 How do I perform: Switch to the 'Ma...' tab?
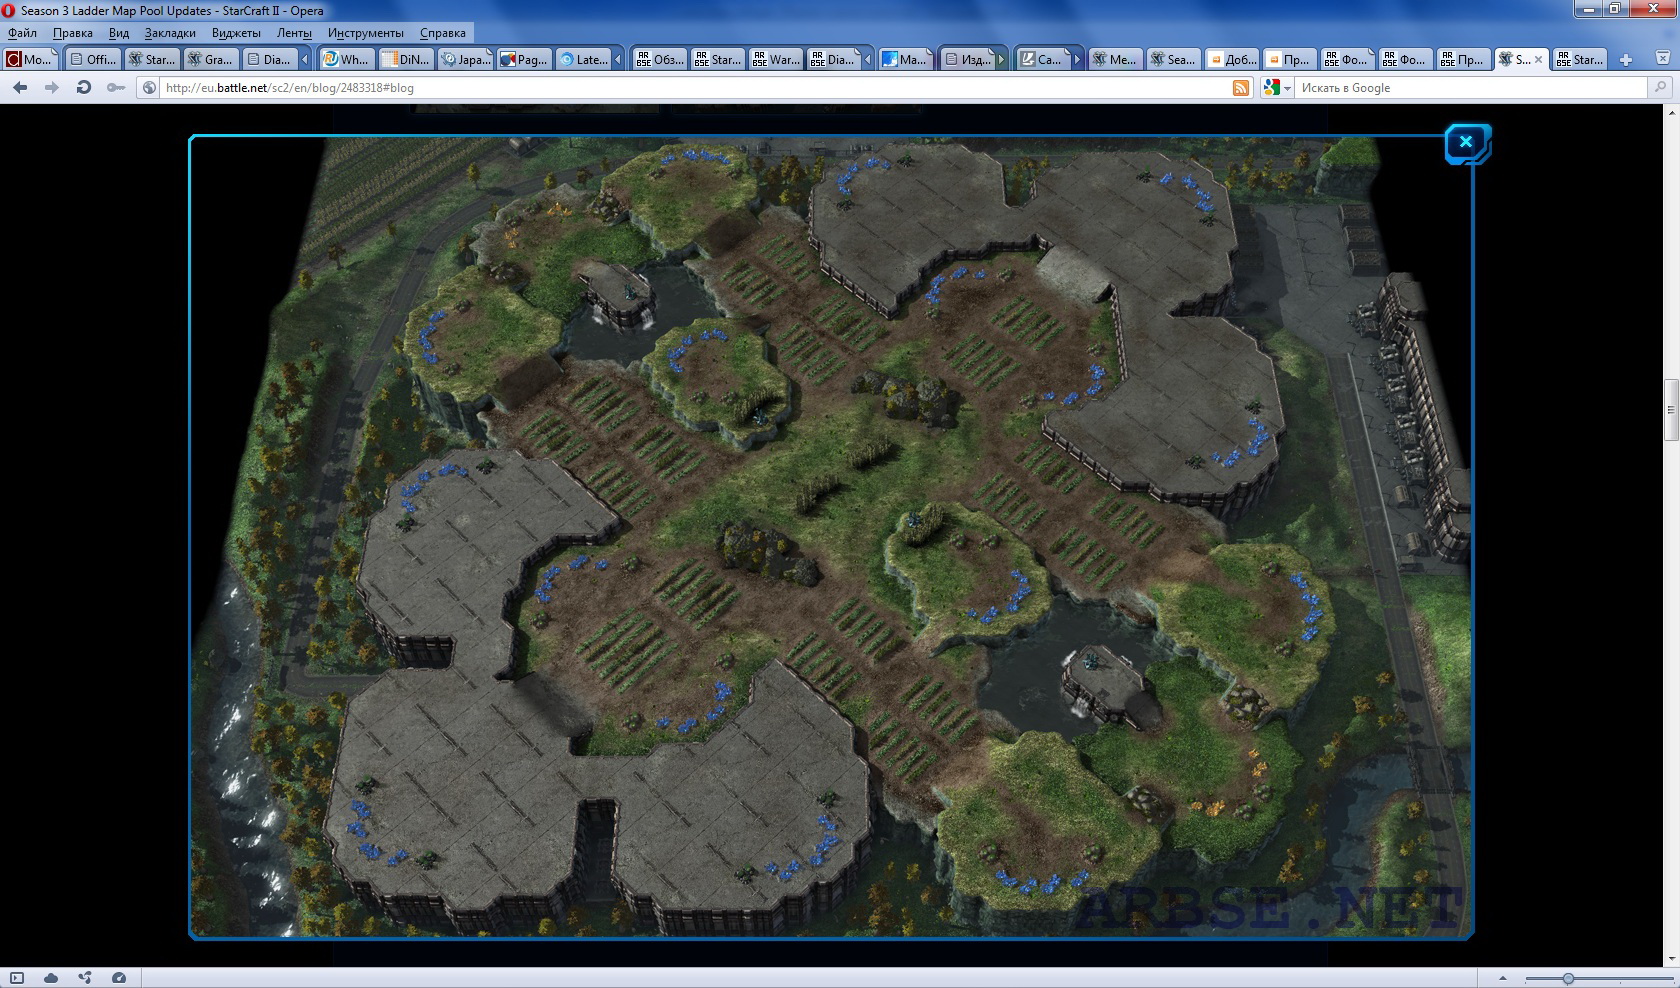click(x=906, y=60)
